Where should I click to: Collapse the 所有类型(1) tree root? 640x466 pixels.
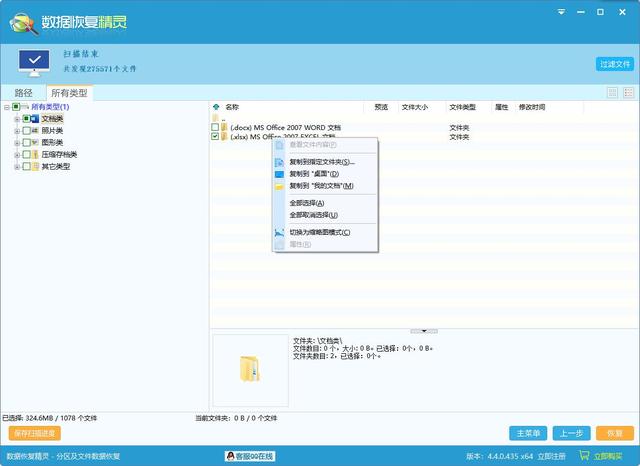7,107
